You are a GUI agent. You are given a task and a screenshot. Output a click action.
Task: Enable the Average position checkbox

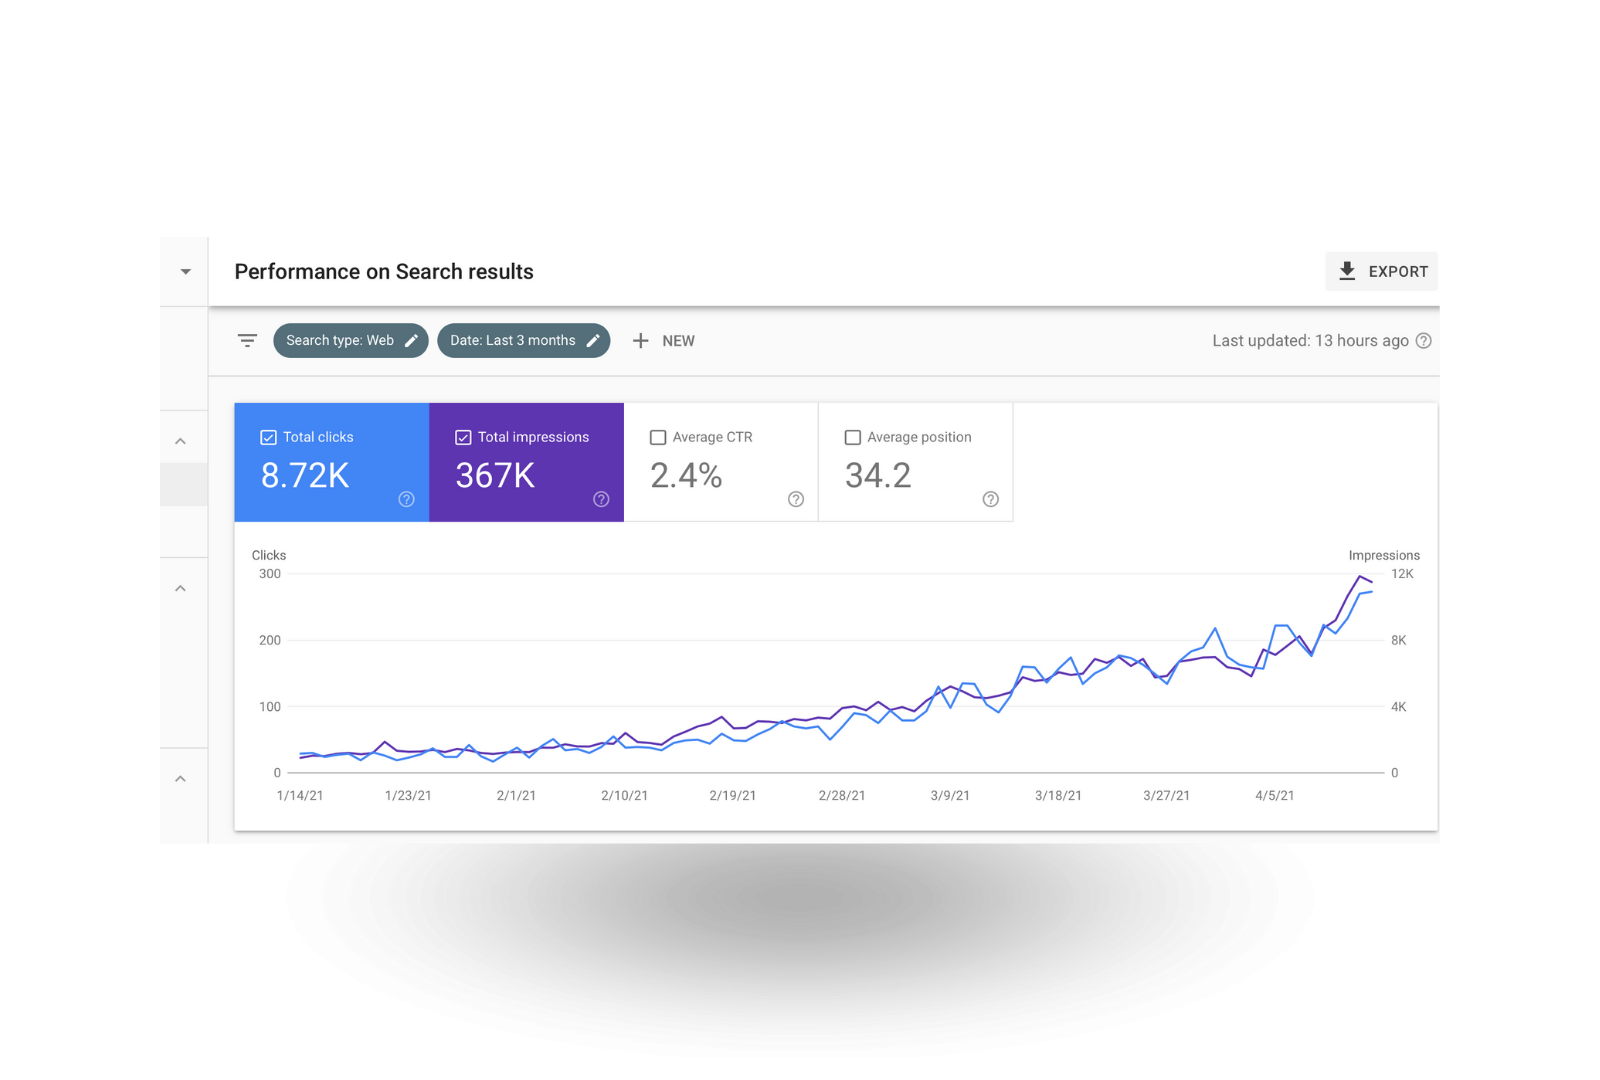853,437
